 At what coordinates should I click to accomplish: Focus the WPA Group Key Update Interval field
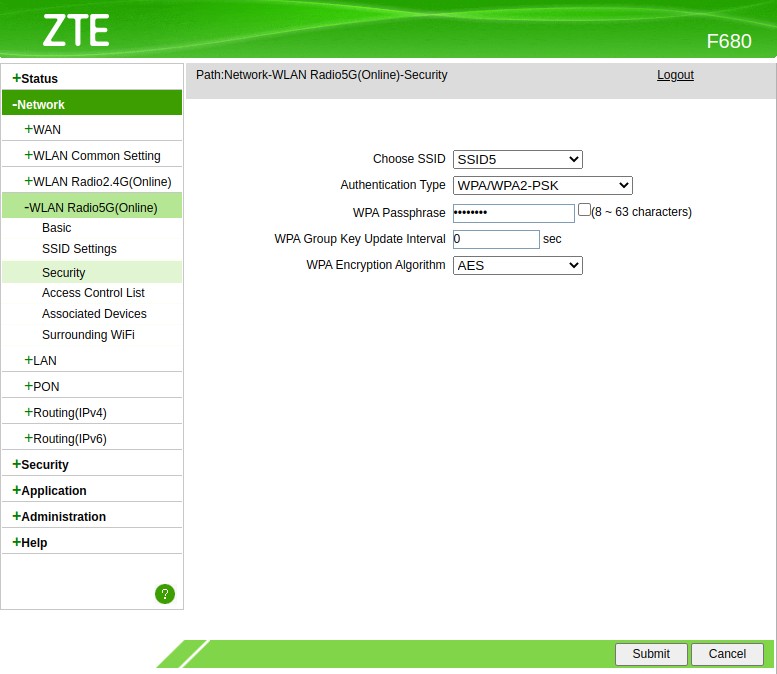coord(496,239)
